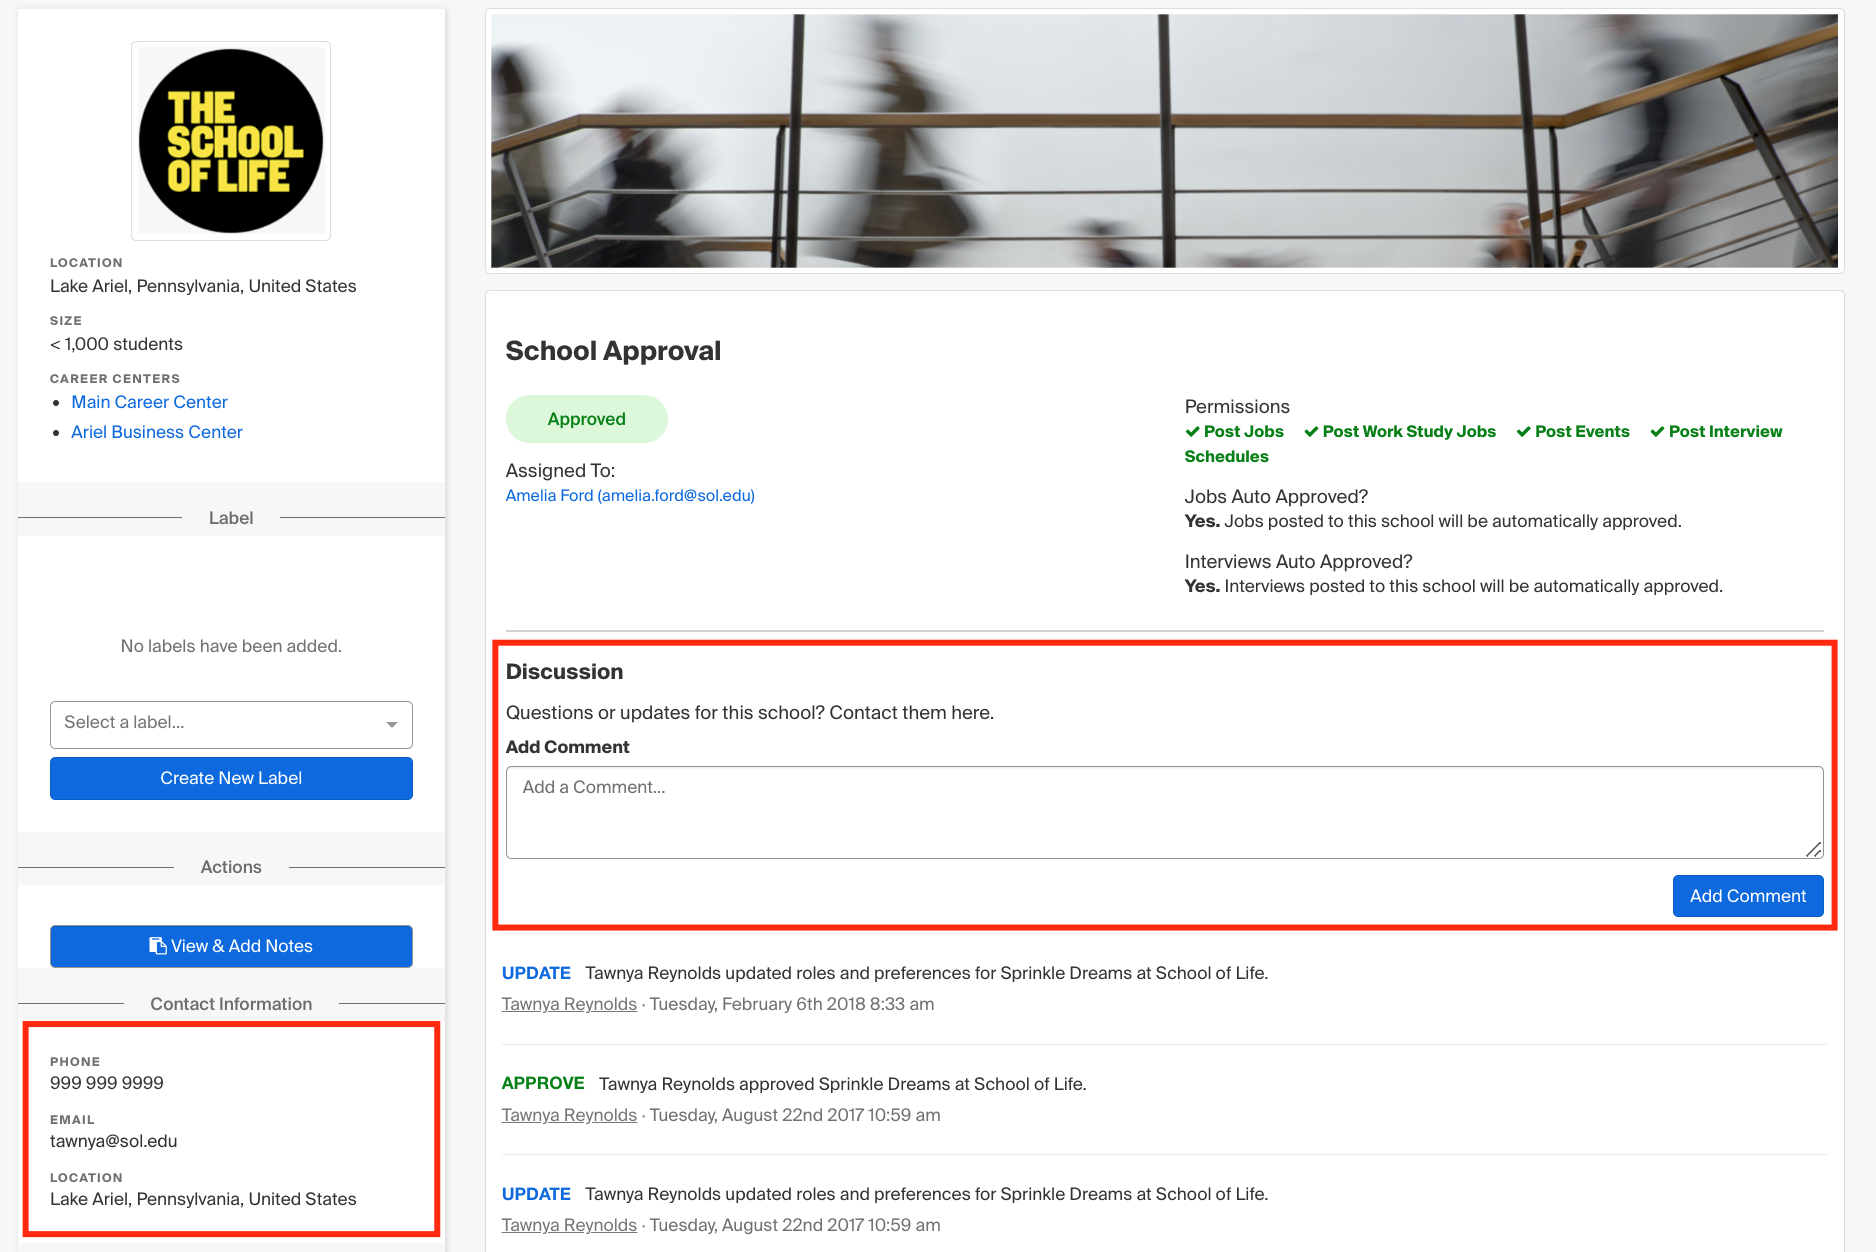Image resolution: width=1876 pixels, height=1252 pixels.
Task: Click the View & Add Notes button
Action: tap(231, 946)
